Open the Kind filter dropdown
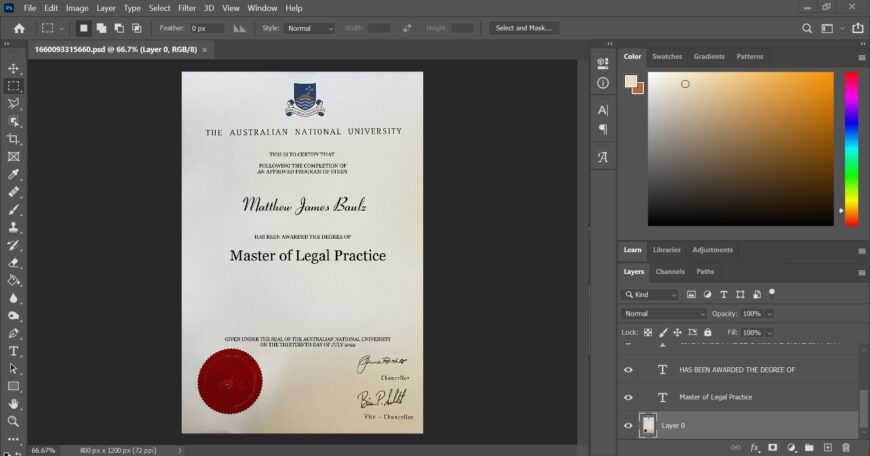The image size is (870, 456). coord(650,295)
